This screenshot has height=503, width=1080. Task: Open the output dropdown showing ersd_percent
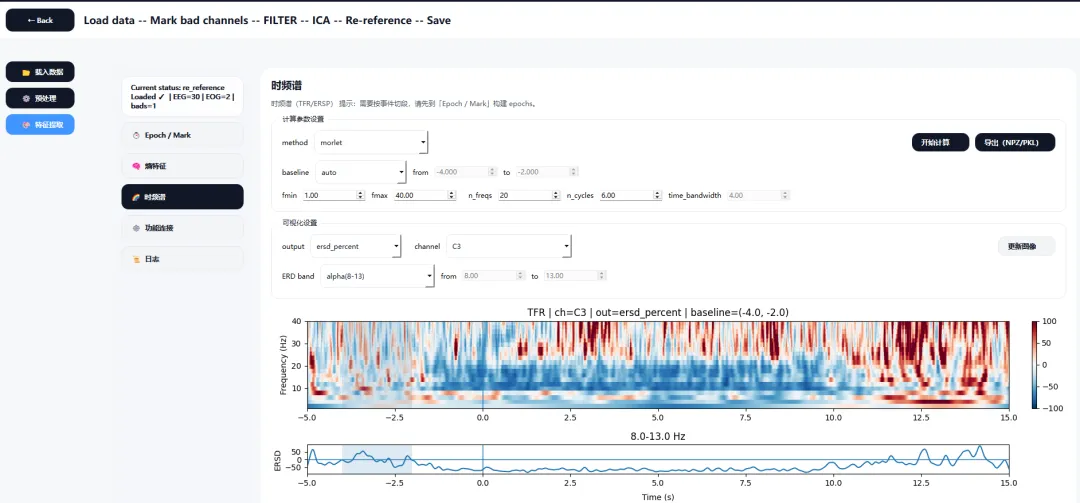click(355, 246)
